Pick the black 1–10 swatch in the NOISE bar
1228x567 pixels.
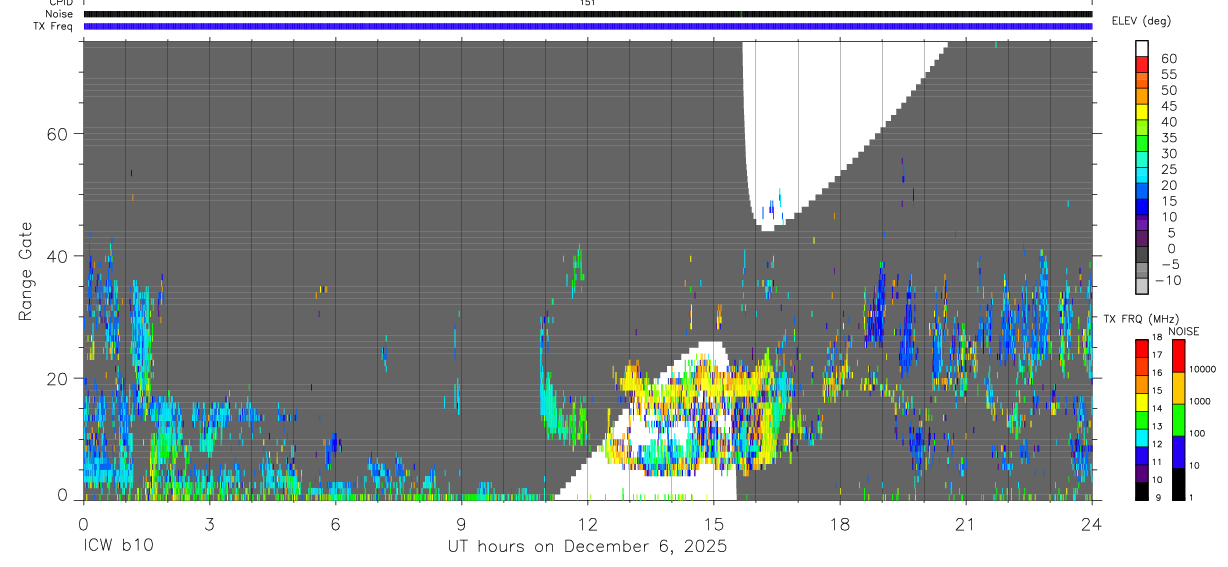[x=1178, y=484]
